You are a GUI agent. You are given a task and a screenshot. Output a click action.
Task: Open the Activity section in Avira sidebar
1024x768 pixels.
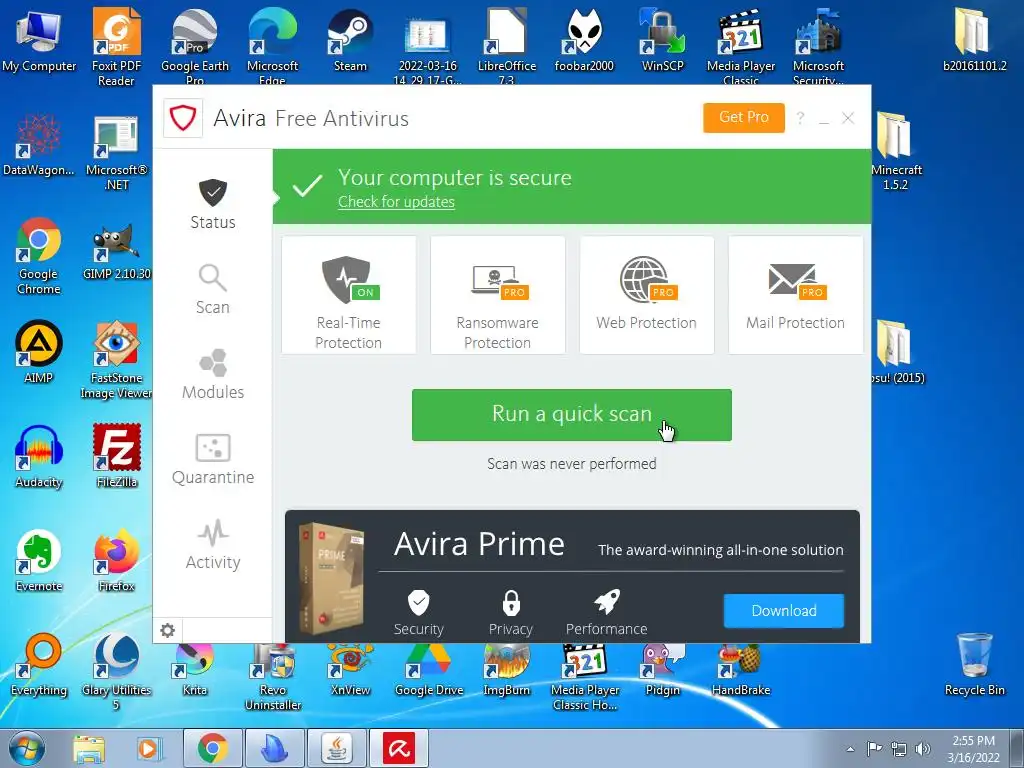tap(213, 544)
